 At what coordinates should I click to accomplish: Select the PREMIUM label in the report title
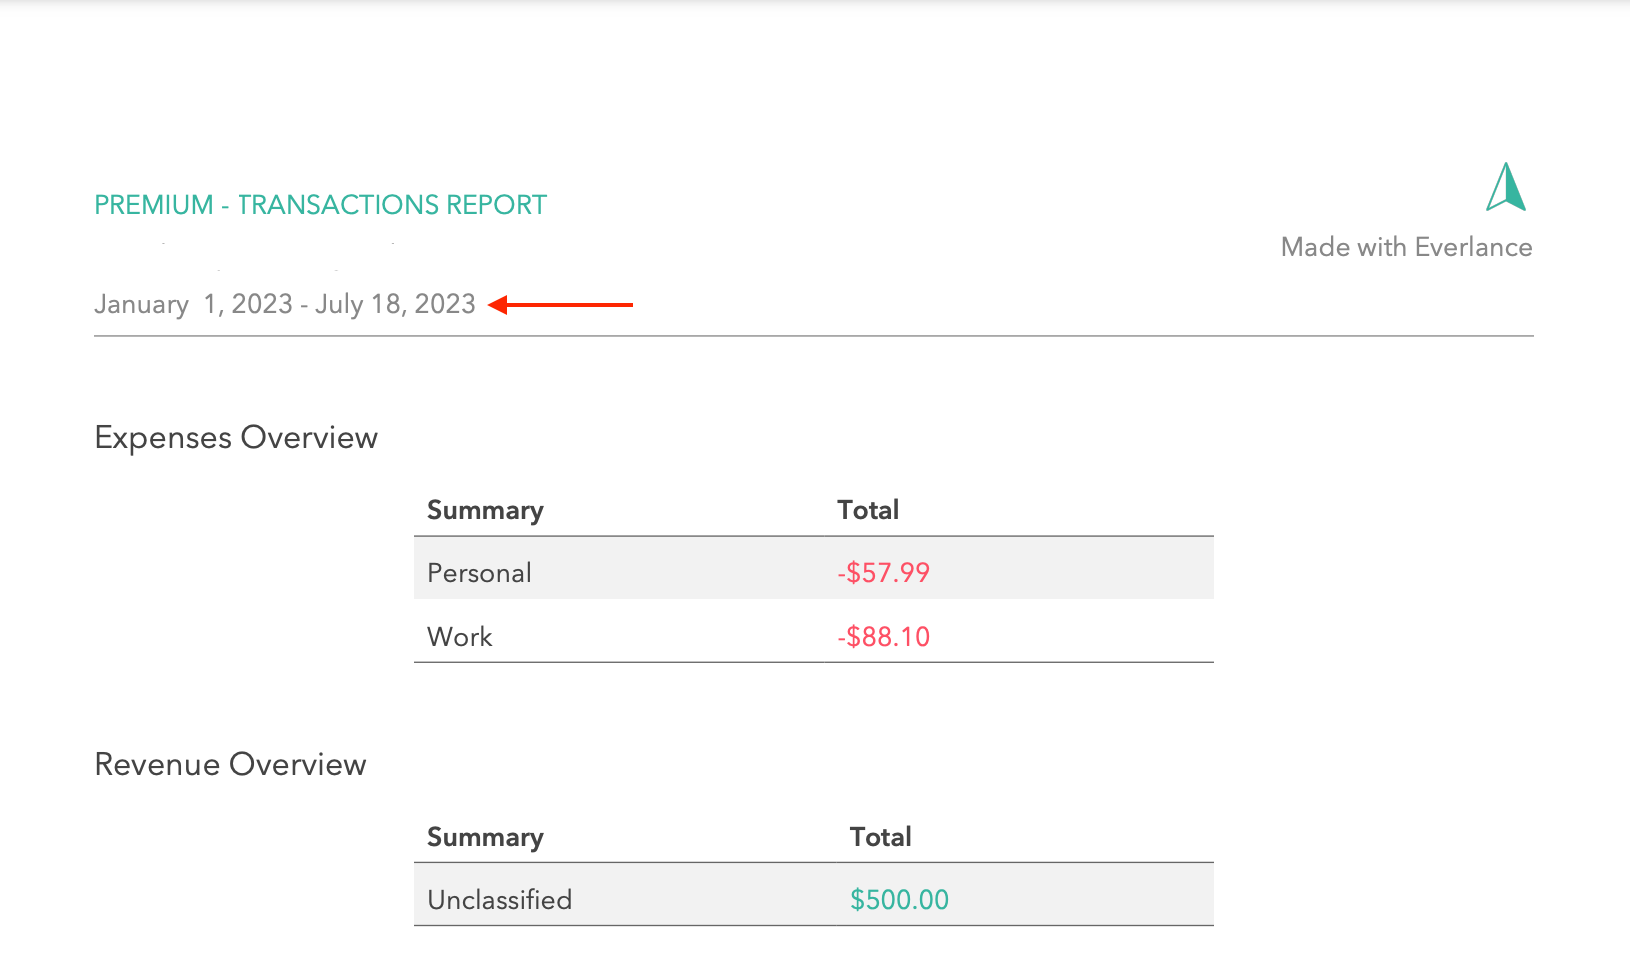coord(154,204)
